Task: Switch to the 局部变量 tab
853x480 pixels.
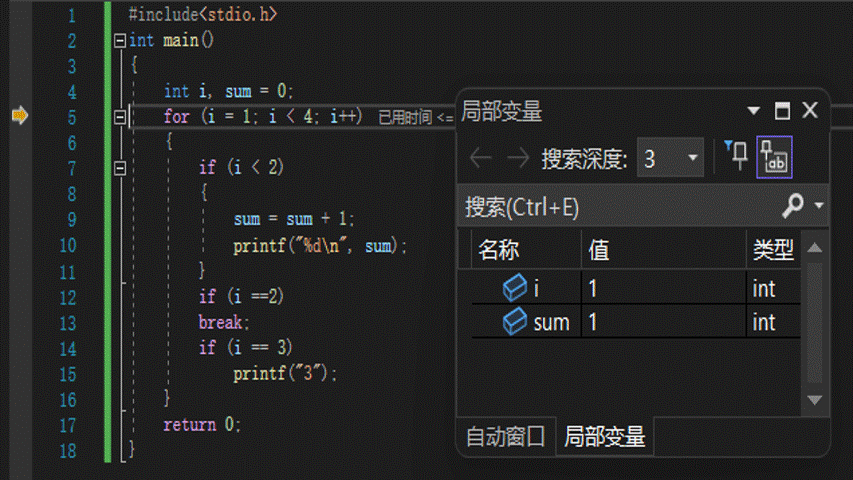Action: pyautogui.click(x=604, y=436)
